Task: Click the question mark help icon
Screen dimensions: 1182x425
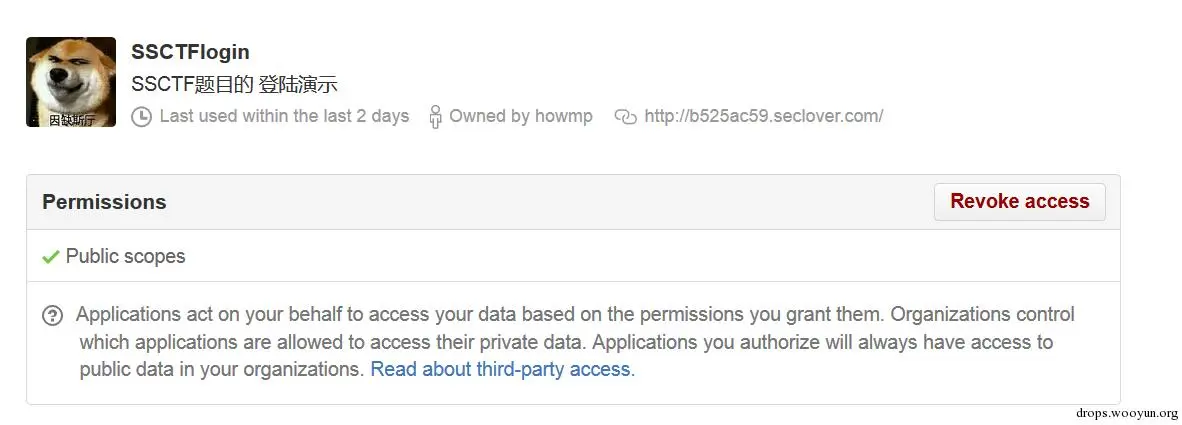Action: 52,315
